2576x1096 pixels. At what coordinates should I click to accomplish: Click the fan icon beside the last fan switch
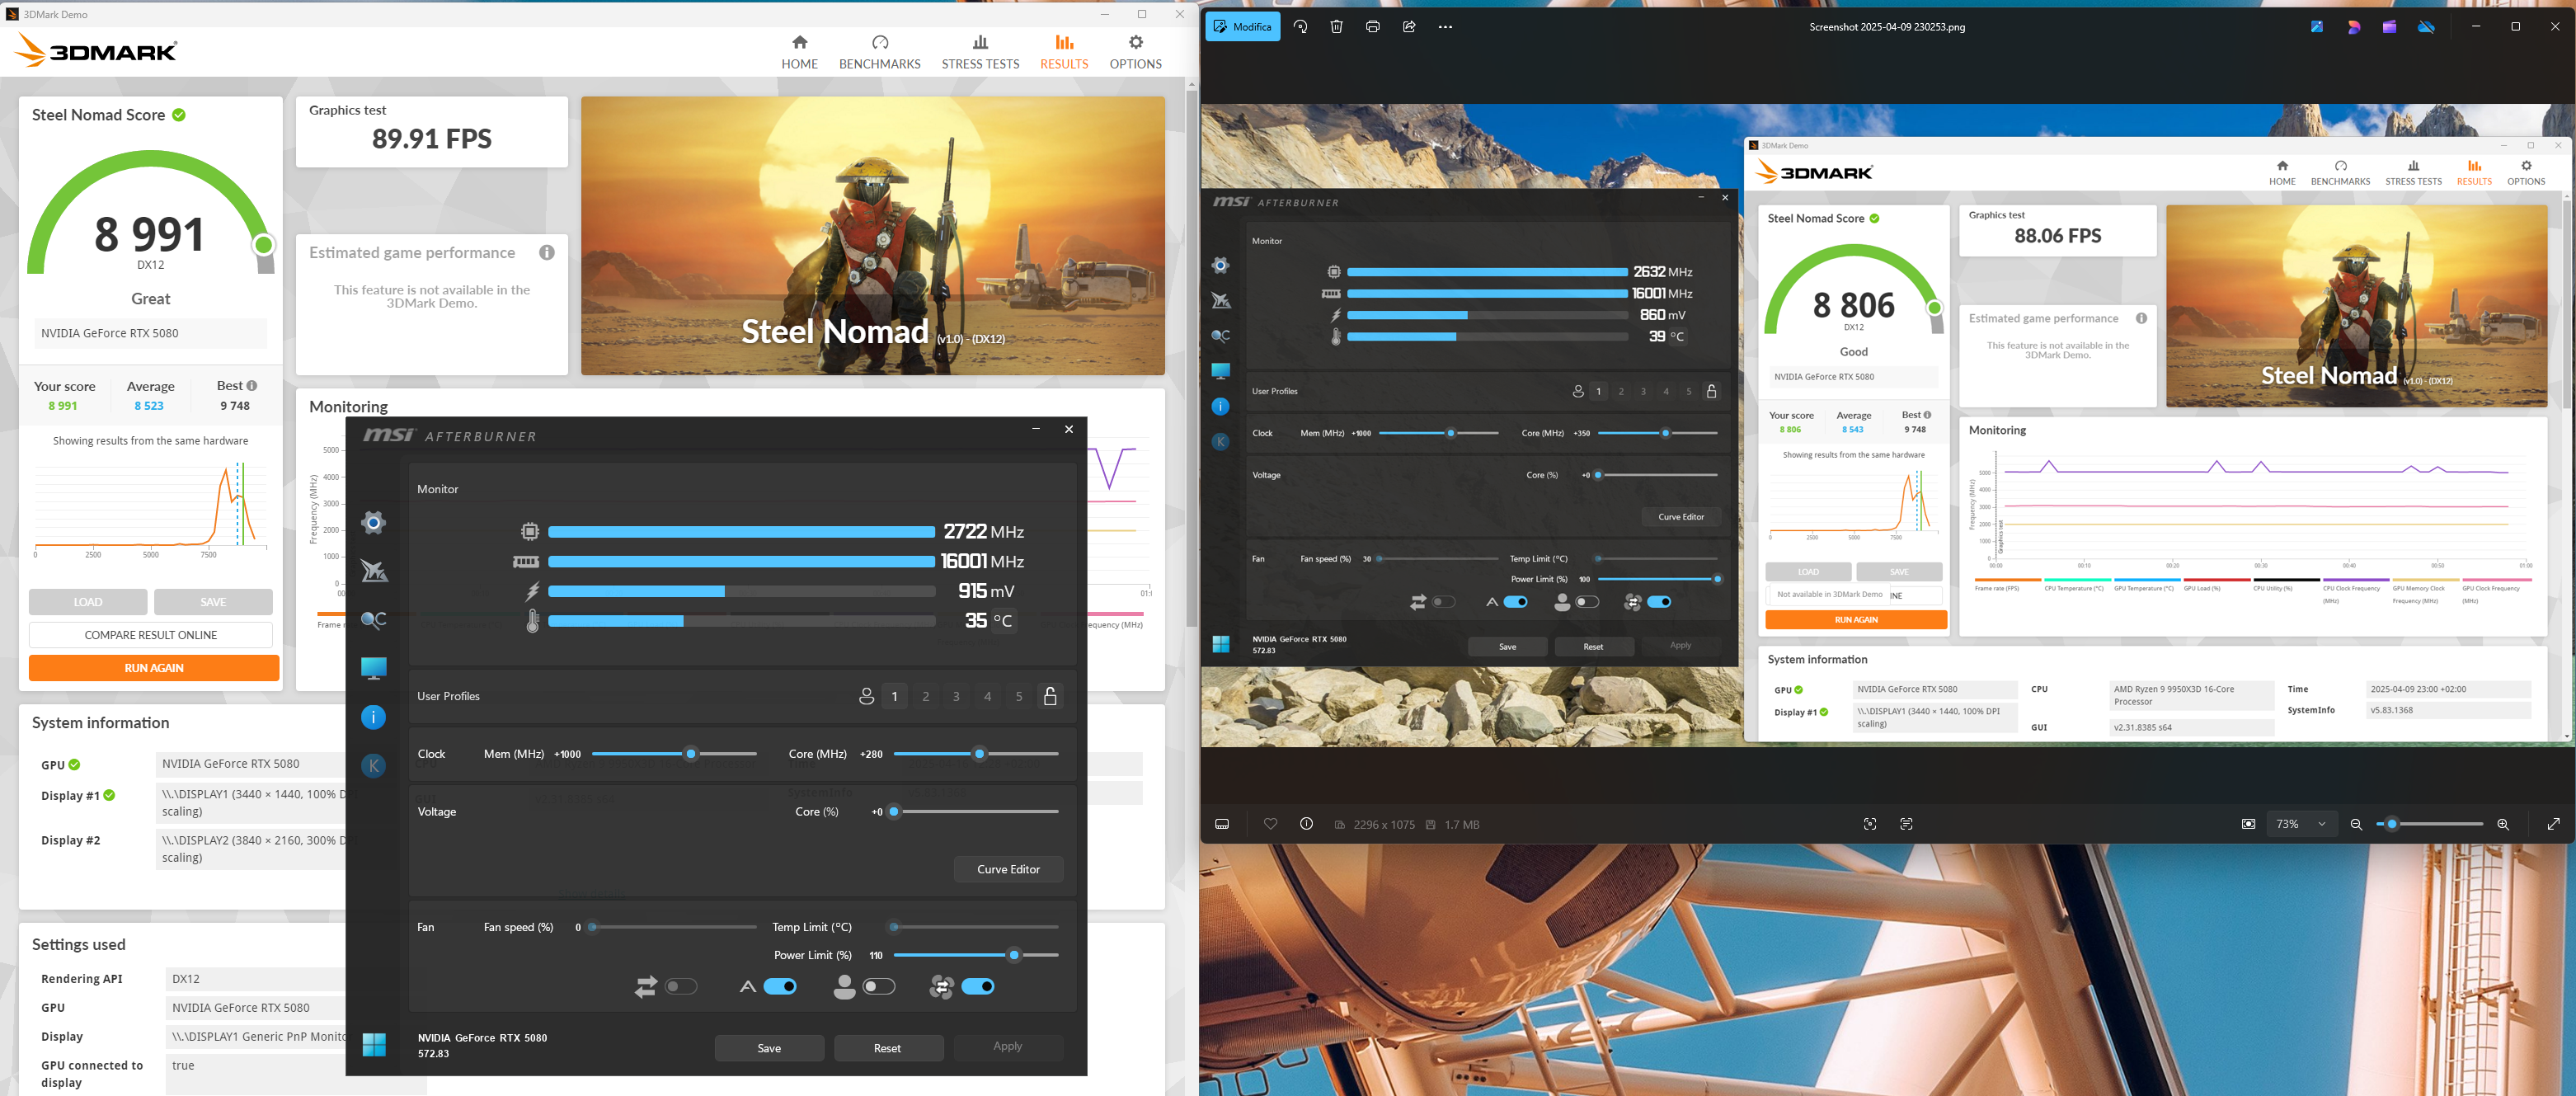point(941,987)
